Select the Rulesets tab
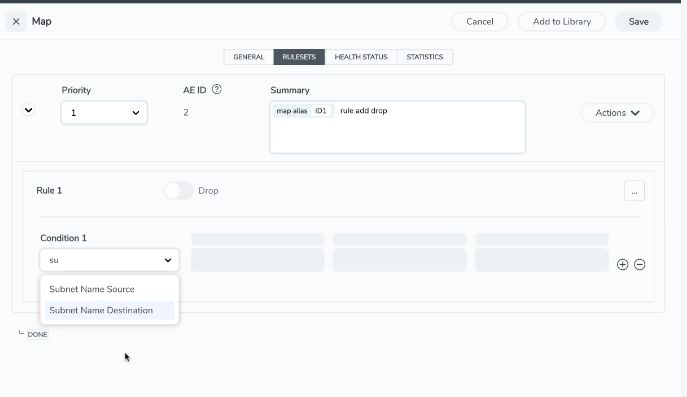 click(299, 57)
